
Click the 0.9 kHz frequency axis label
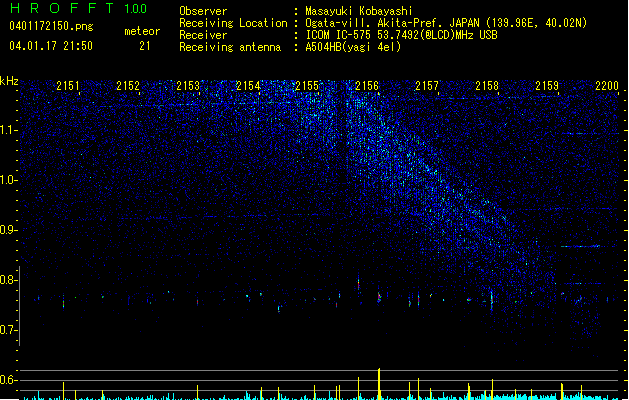(8, 230)
